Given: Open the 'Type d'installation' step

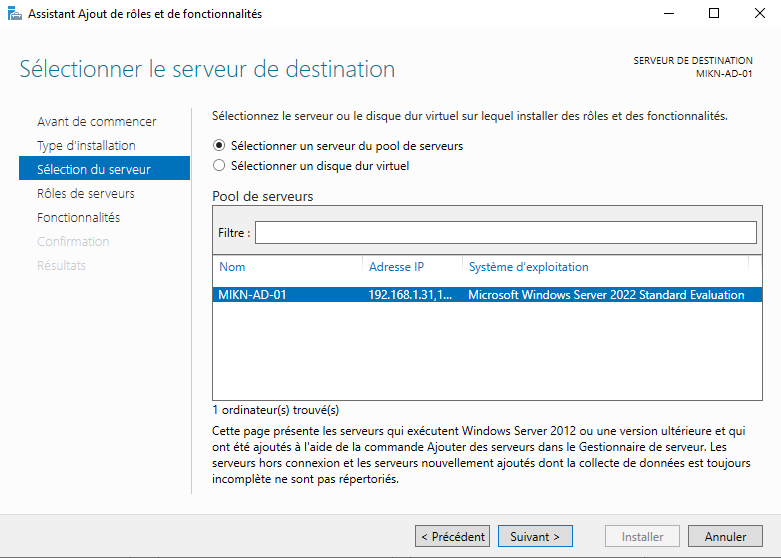Looking at the screenshot, I should pyautogui.click(x=86, y=146).
